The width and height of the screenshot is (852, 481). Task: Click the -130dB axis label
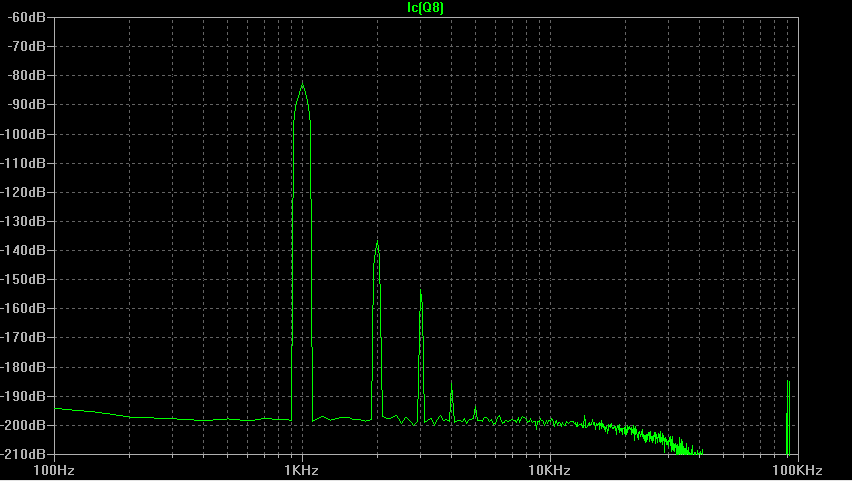click(23, 221)
